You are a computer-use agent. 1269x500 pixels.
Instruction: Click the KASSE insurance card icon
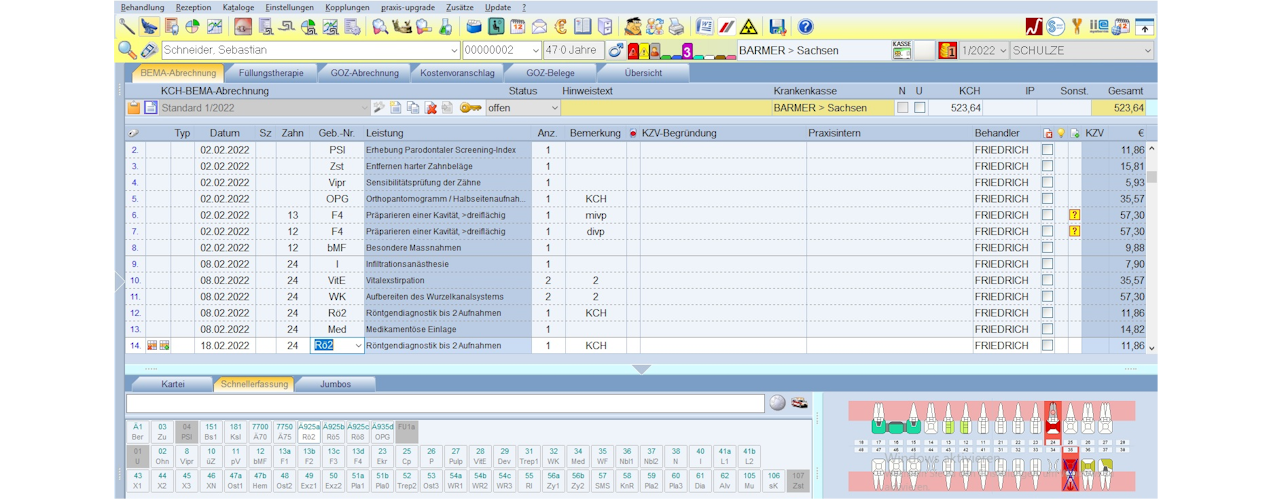pos(901,50)
